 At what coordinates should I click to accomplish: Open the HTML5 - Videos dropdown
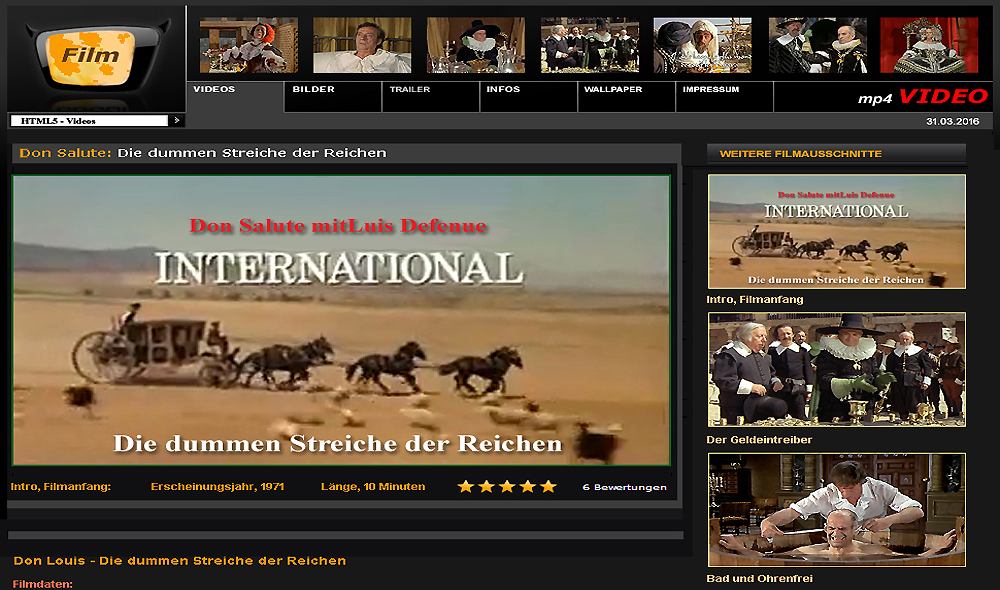tap(88, 121)
